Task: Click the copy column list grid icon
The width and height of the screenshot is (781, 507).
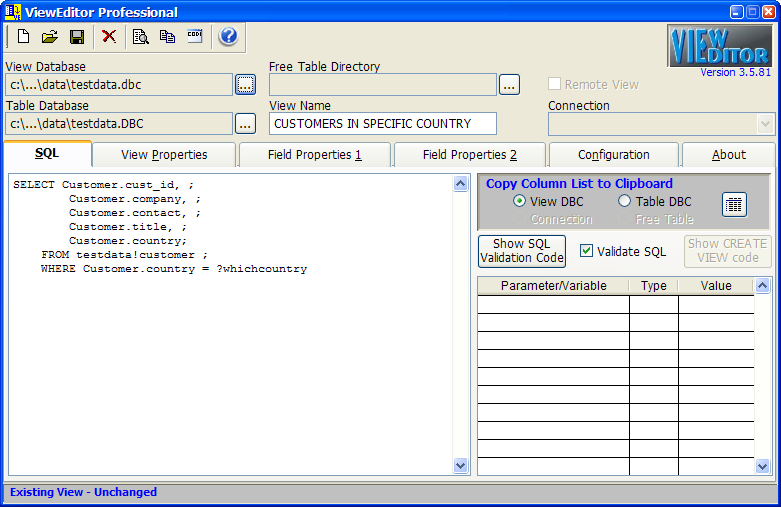Action: click(734, 204)
